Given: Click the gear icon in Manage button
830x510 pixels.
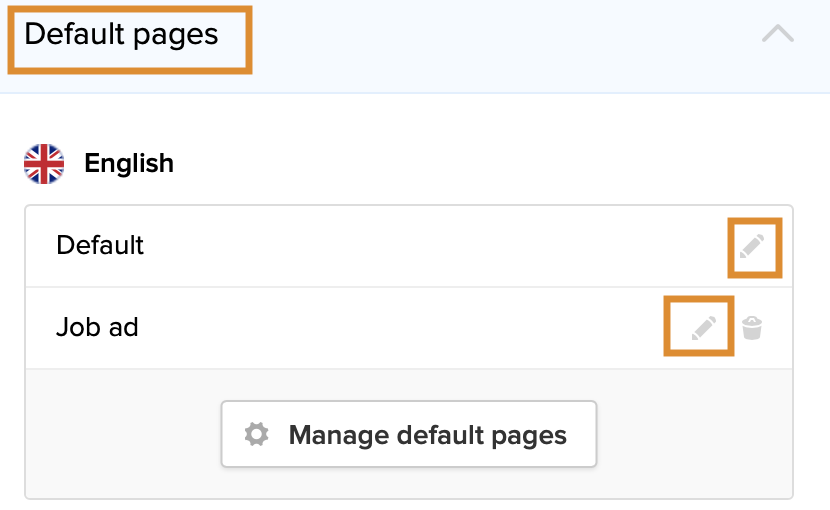Looking at the screenshot, I should pyautogui.click(x=257, y=435).
